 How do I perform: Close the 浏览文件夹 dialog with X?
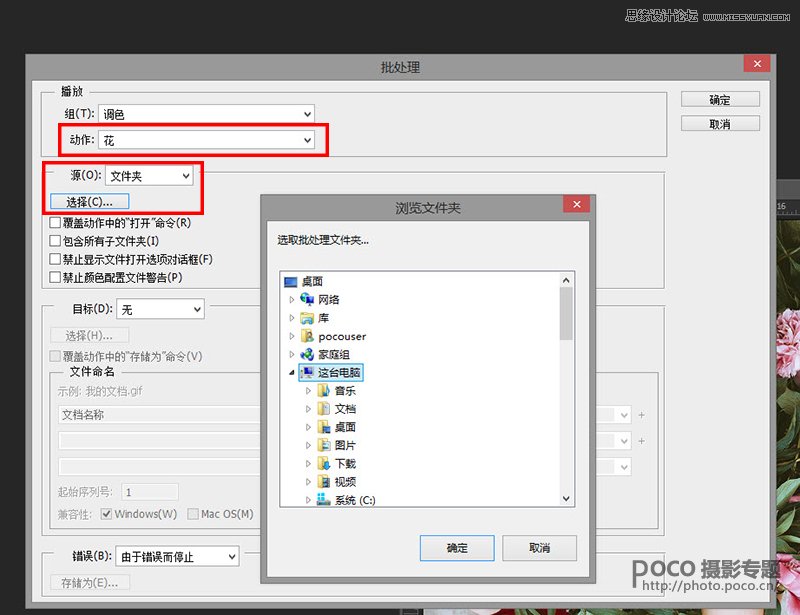point(577,204)
